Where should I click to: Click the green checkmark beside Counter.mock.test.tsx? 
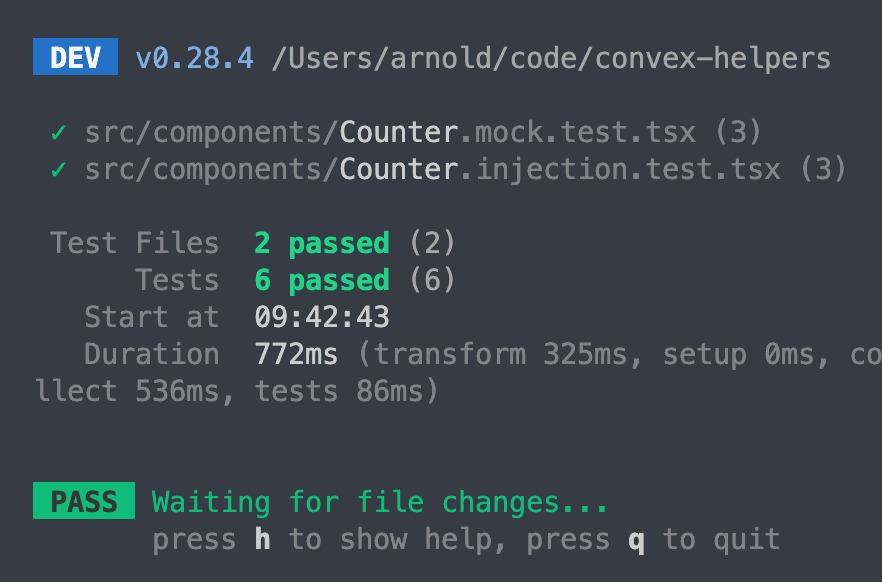coord(58,132)
